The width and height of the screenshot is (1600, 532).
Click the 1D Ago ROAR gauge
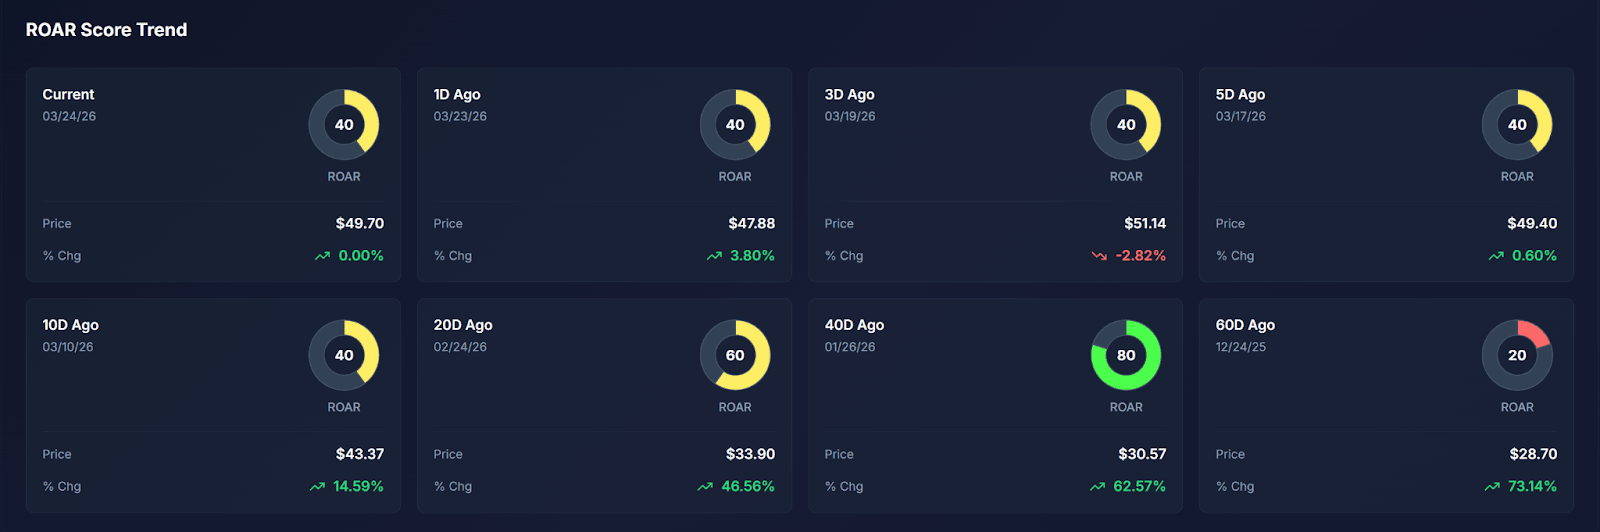pos(735,125)
